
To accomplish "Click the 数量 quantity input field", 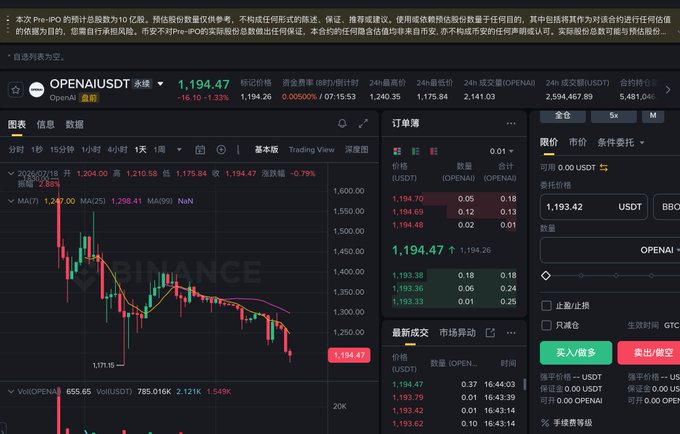I will (610, 250).
